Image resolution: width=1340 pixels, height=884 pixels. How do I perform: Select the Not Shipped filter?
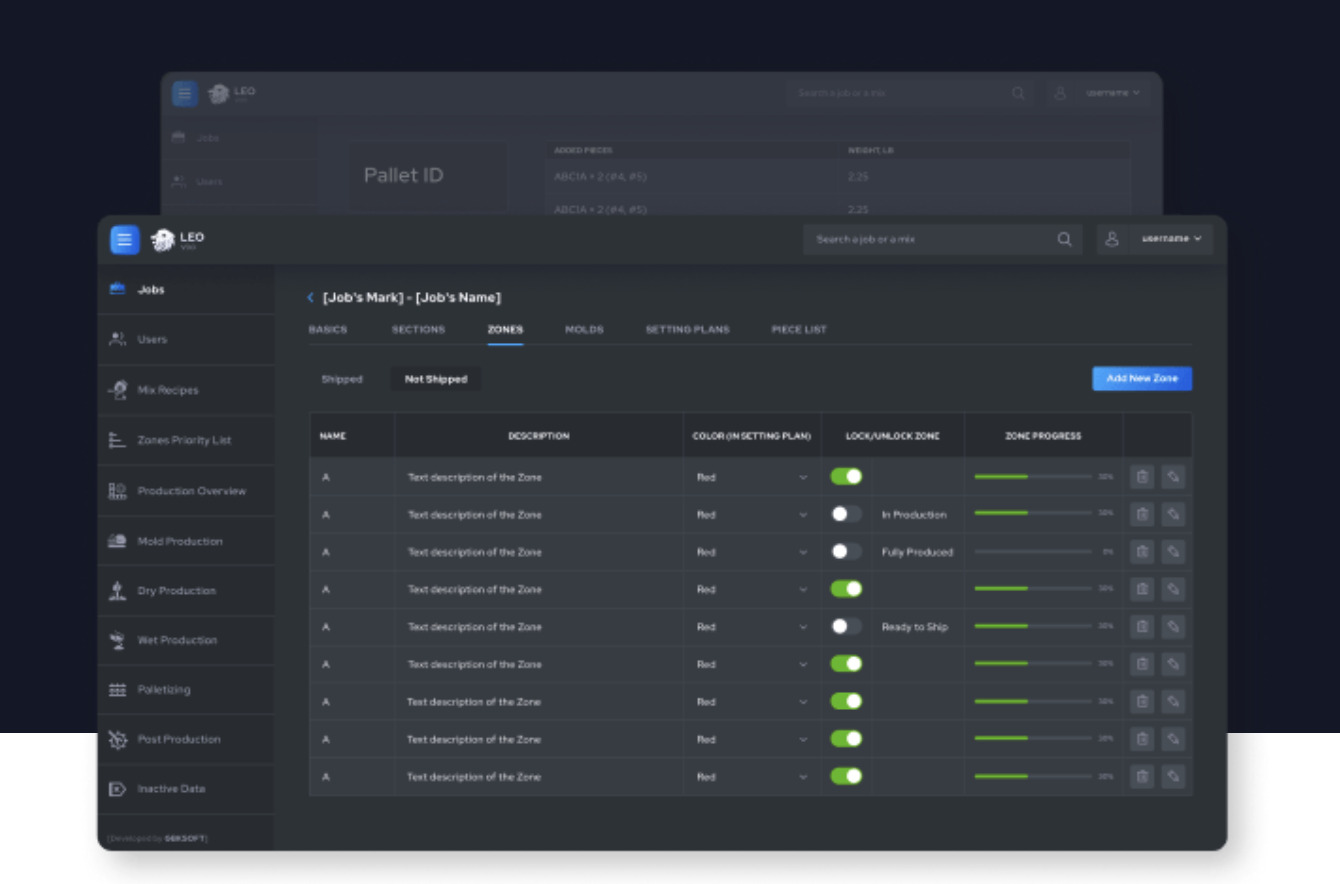click(436, 379)
